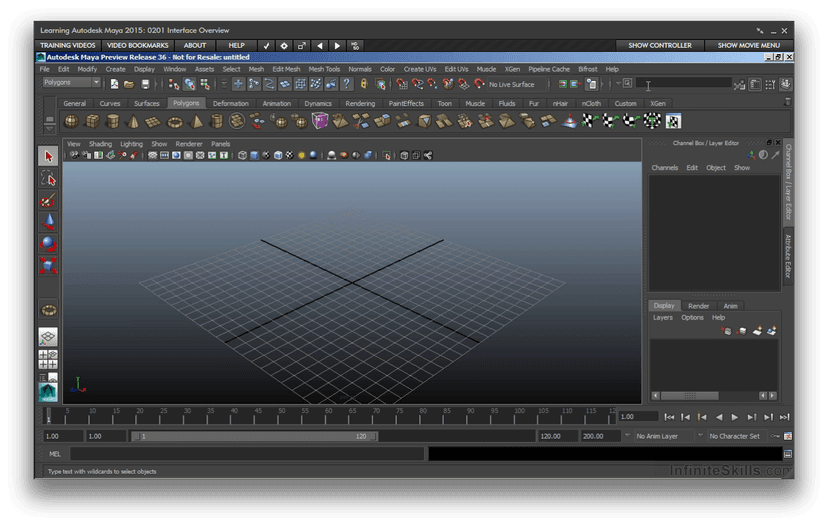Click the SHOW CONTROLLER button
This screenshot has height=526, width=828.
pyautogui.click(x=660, y=45)
